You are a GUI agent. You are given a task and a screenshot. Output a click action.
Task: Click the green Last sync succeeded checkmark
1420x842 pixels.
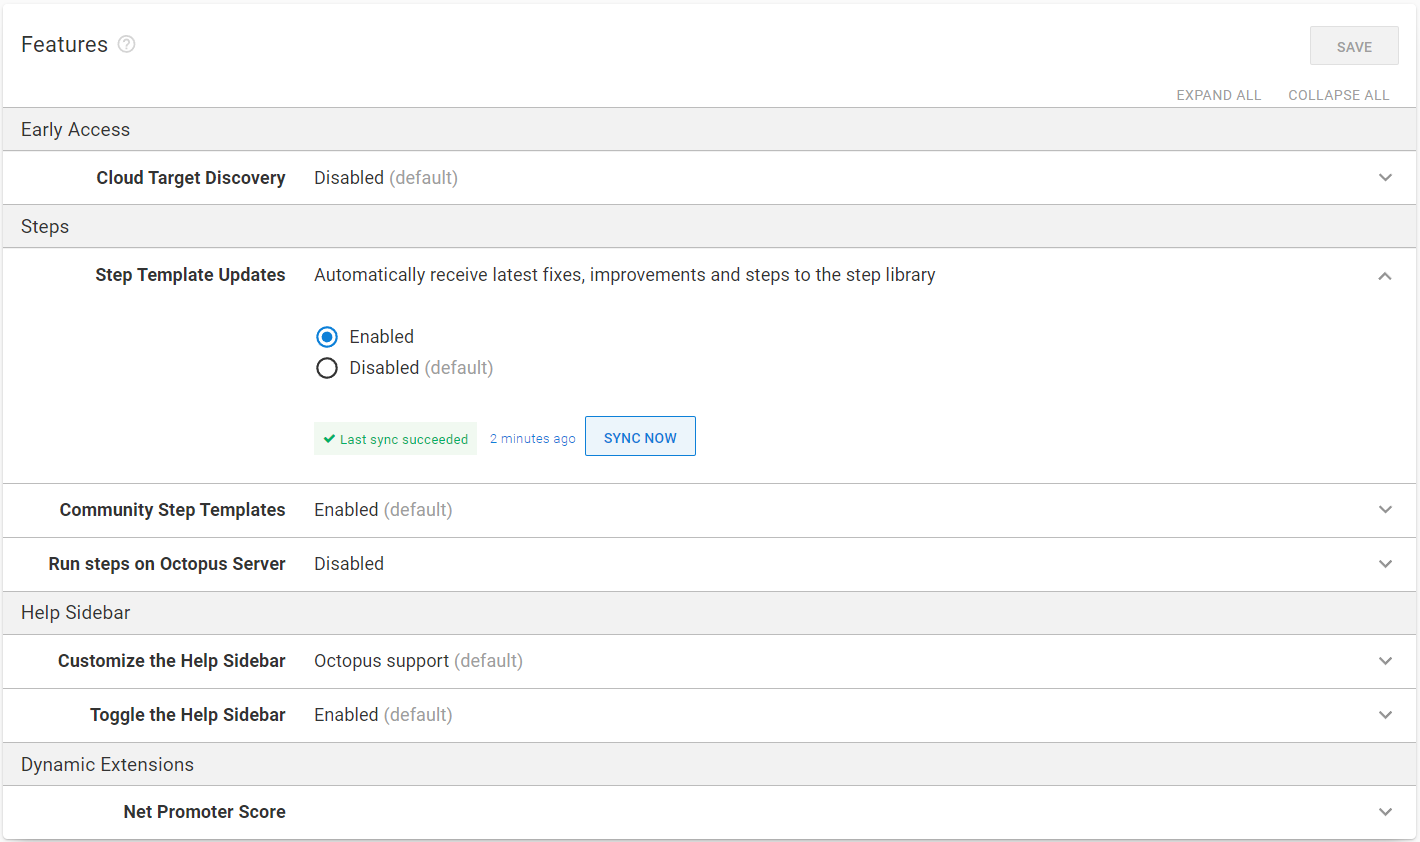pyautogui.click(x=329, y=439)
